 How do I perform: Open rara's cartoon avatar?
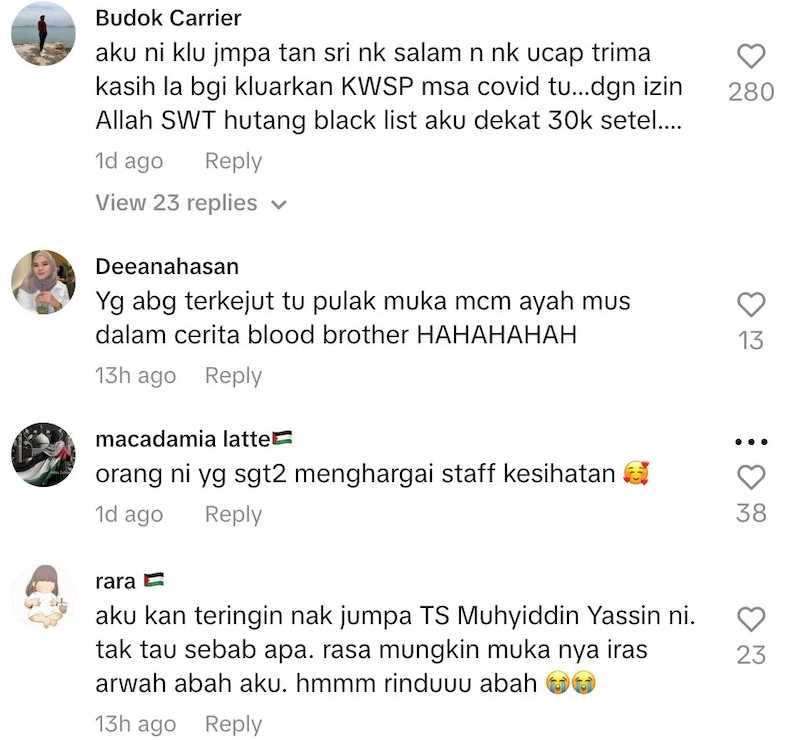(43, 597)
